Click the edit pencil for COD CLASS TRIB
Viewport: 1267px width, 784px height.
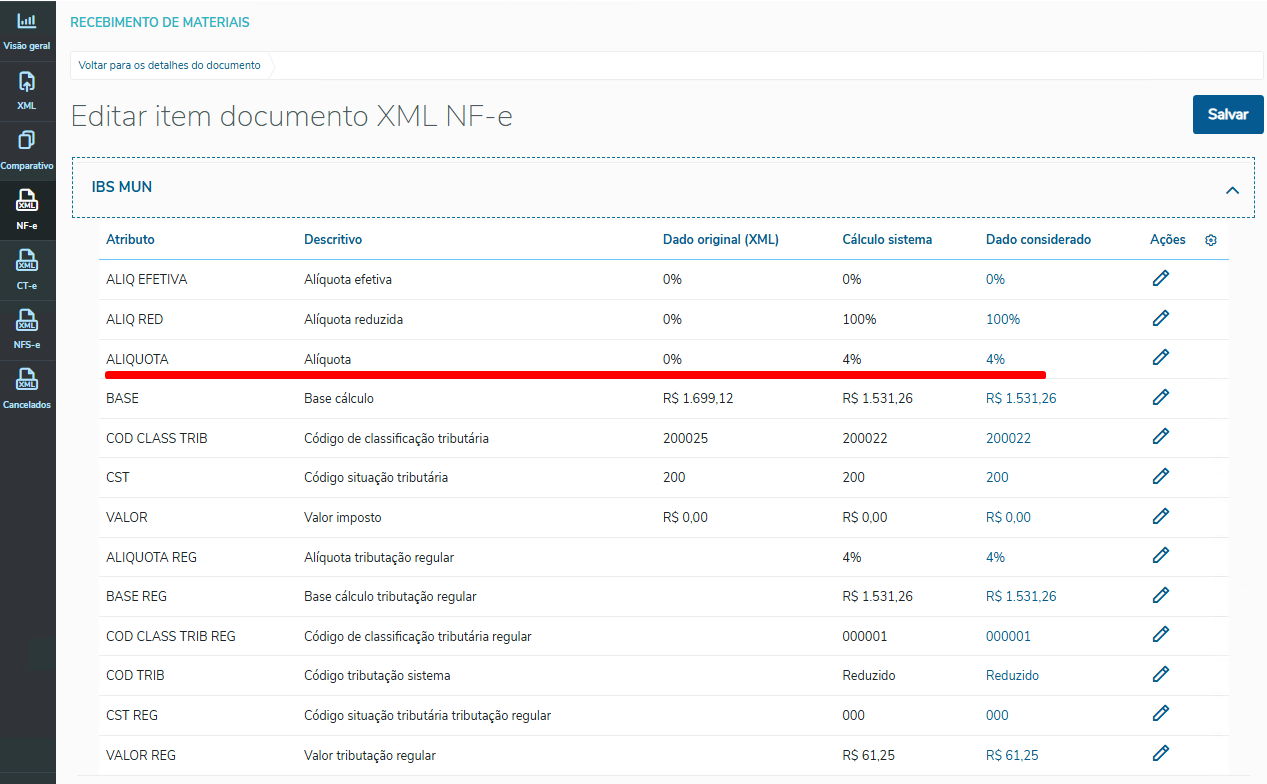coord(1160,437)
